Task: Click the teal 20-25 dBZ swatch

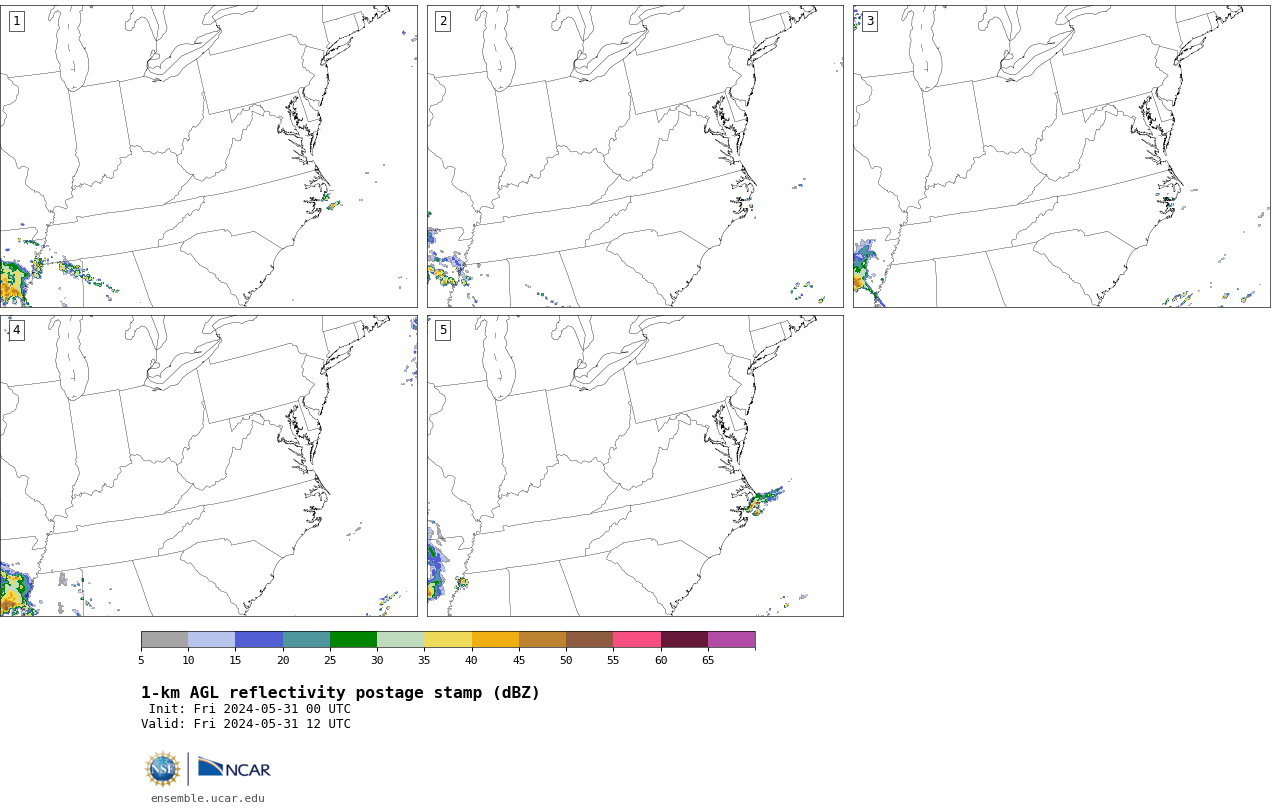Action: (306, 640)
